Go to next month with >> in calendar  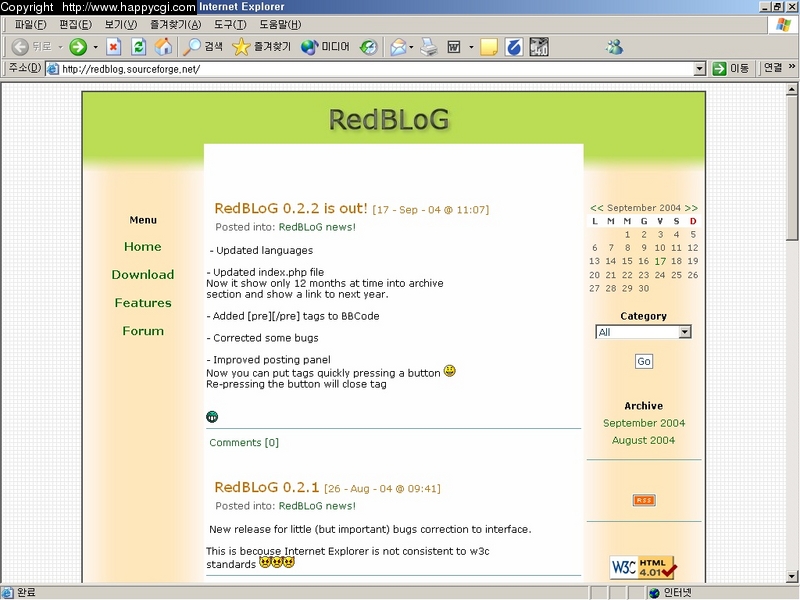point(691,208)
